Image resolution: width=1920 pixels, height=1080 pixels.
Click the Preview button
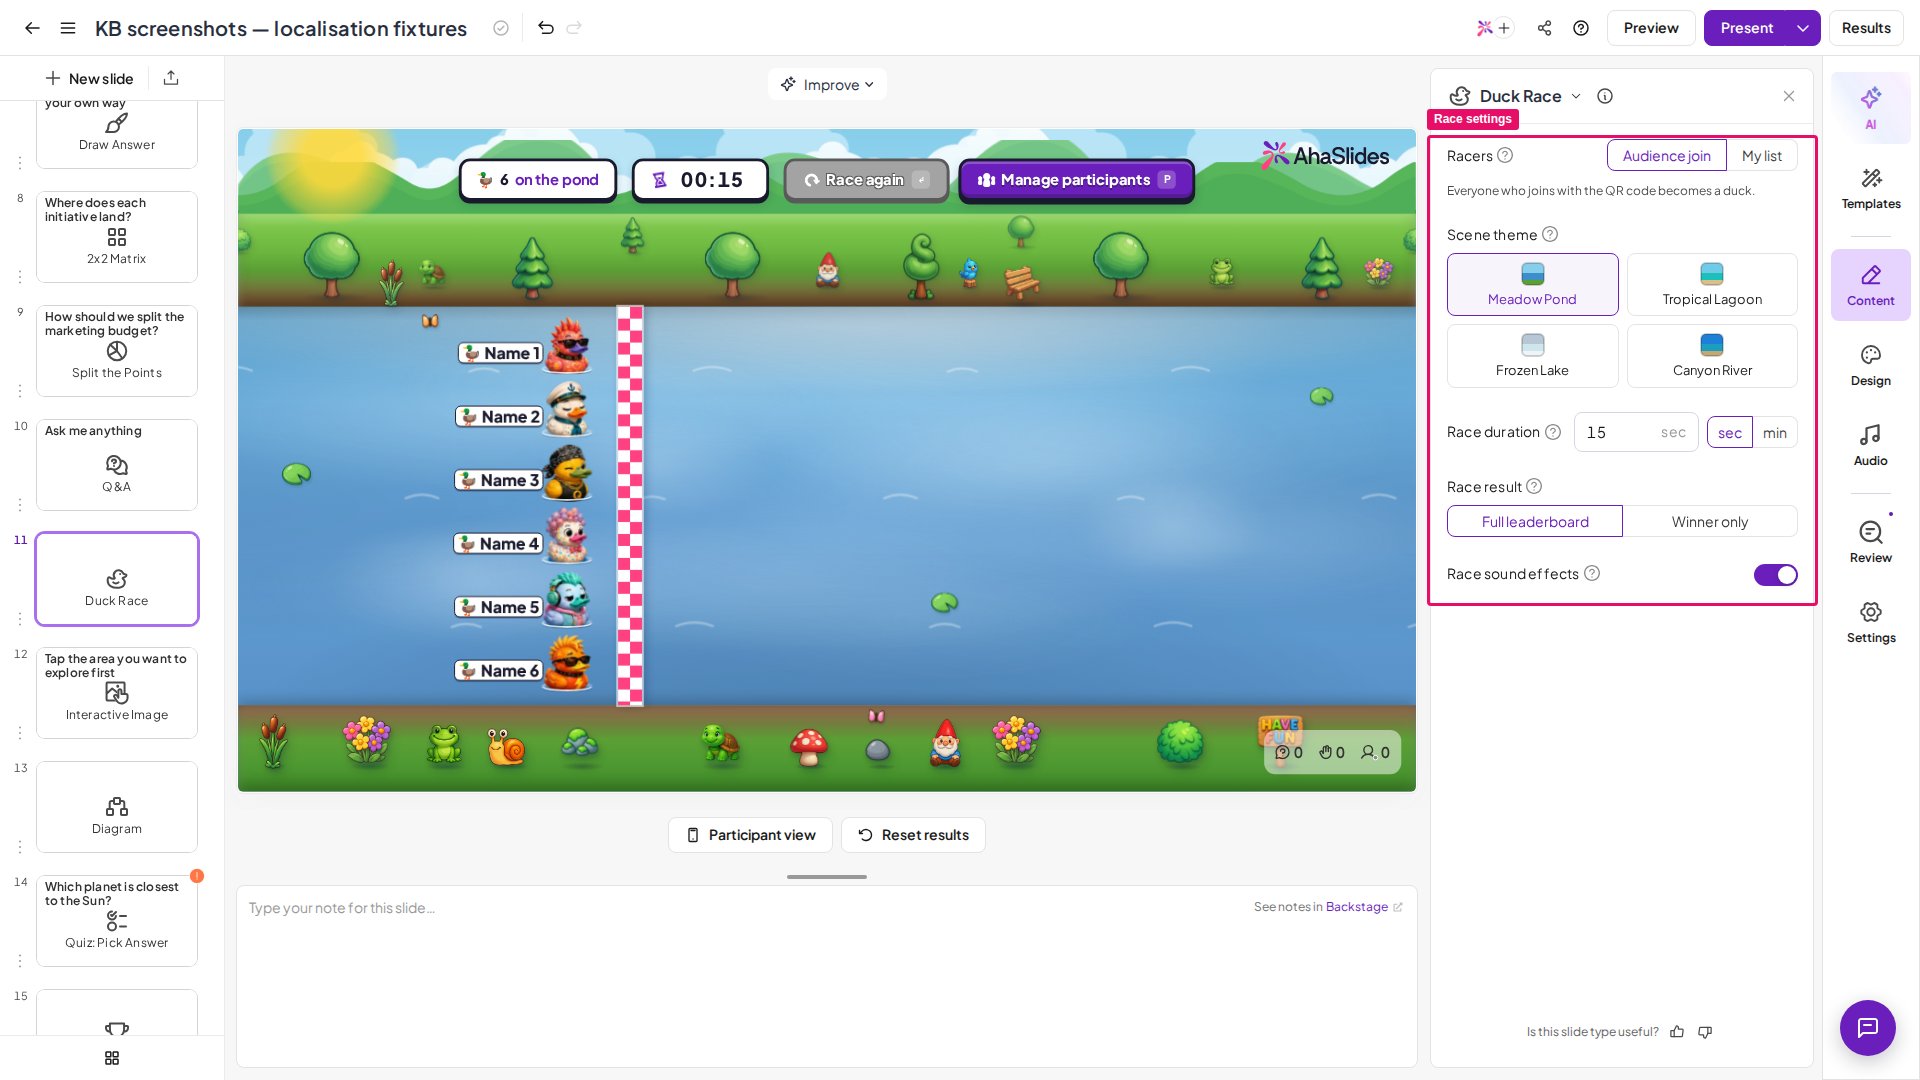tap(1651, 28)
